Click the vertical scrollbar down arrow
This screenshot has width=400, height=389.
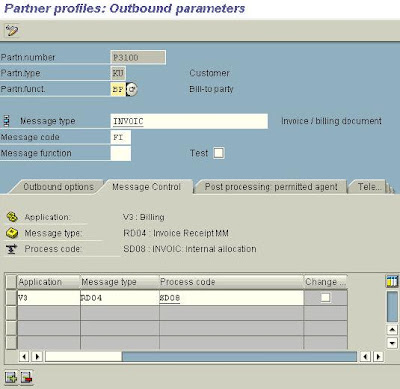click(392, 343)
